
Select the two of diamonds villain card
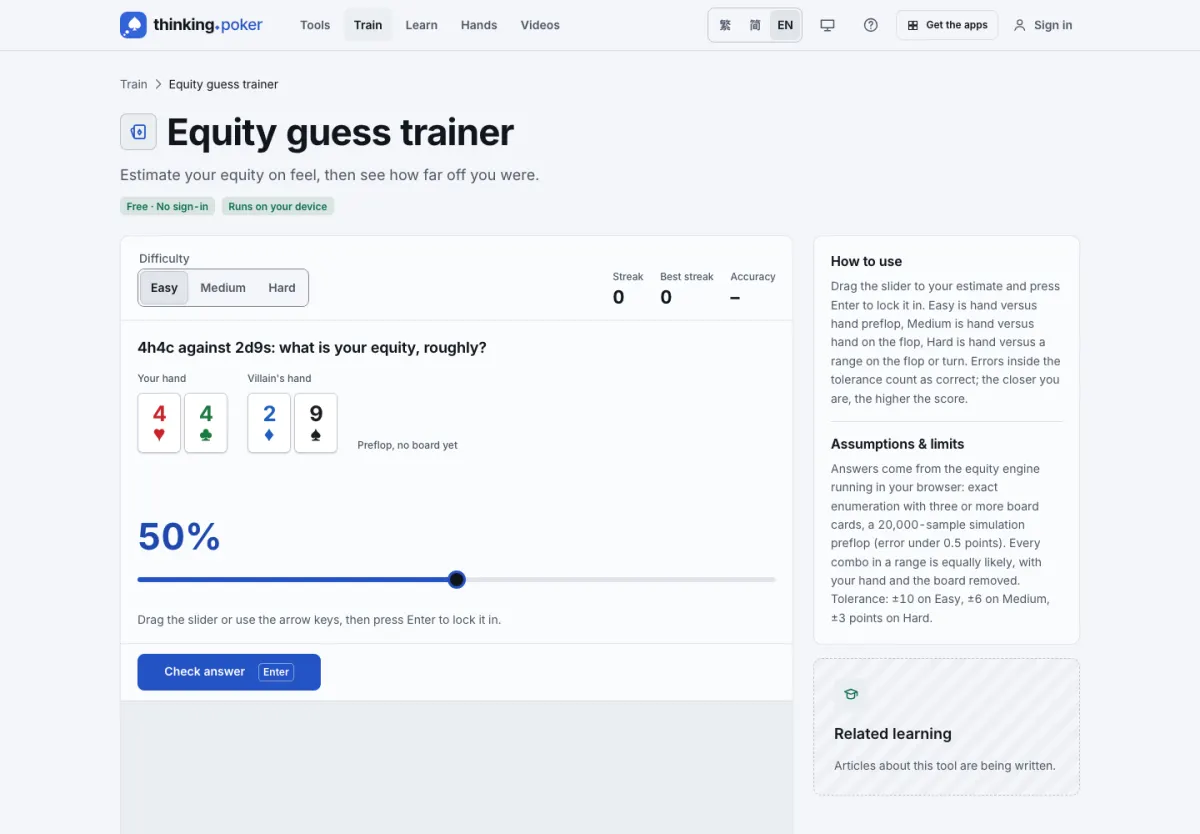tap(269, 423)
